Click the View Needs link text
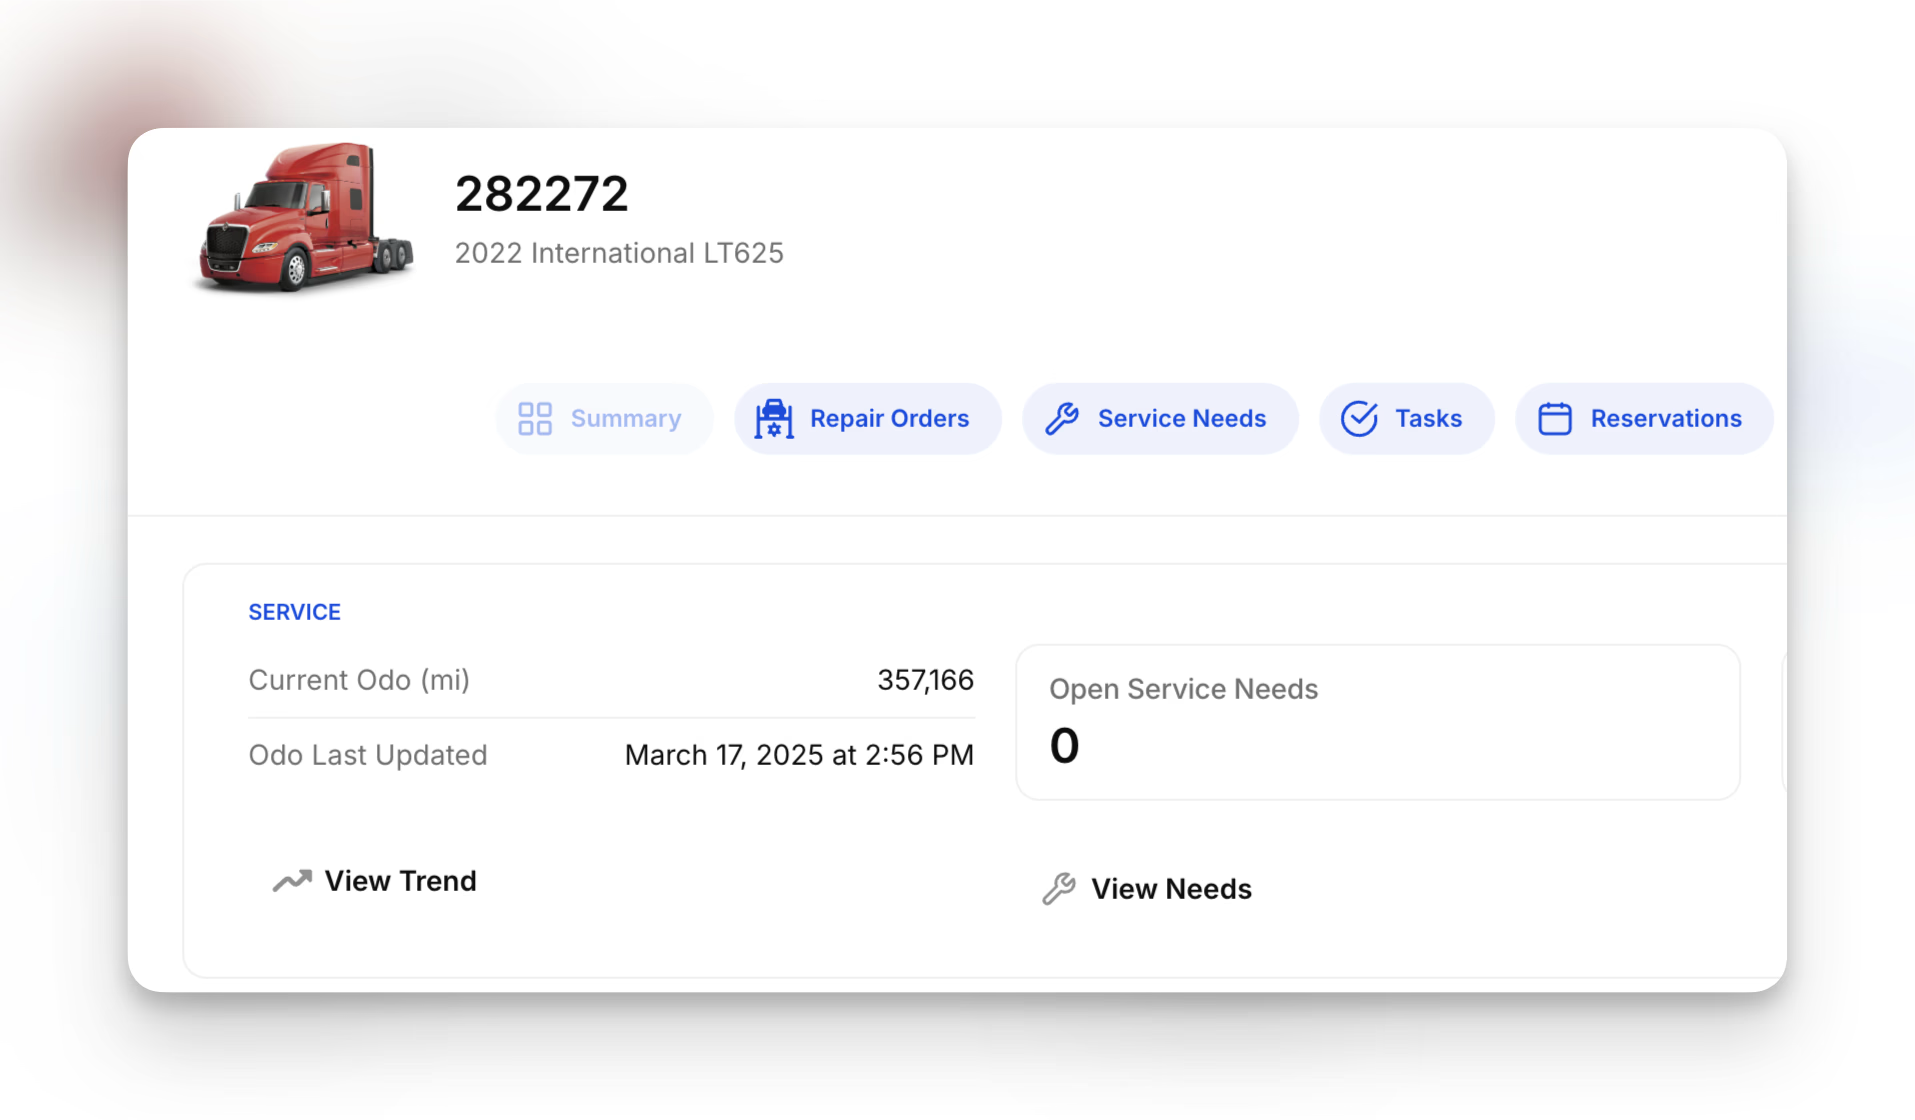This screenshot has width=1915, height=1120. click(x=1171, y=889)
